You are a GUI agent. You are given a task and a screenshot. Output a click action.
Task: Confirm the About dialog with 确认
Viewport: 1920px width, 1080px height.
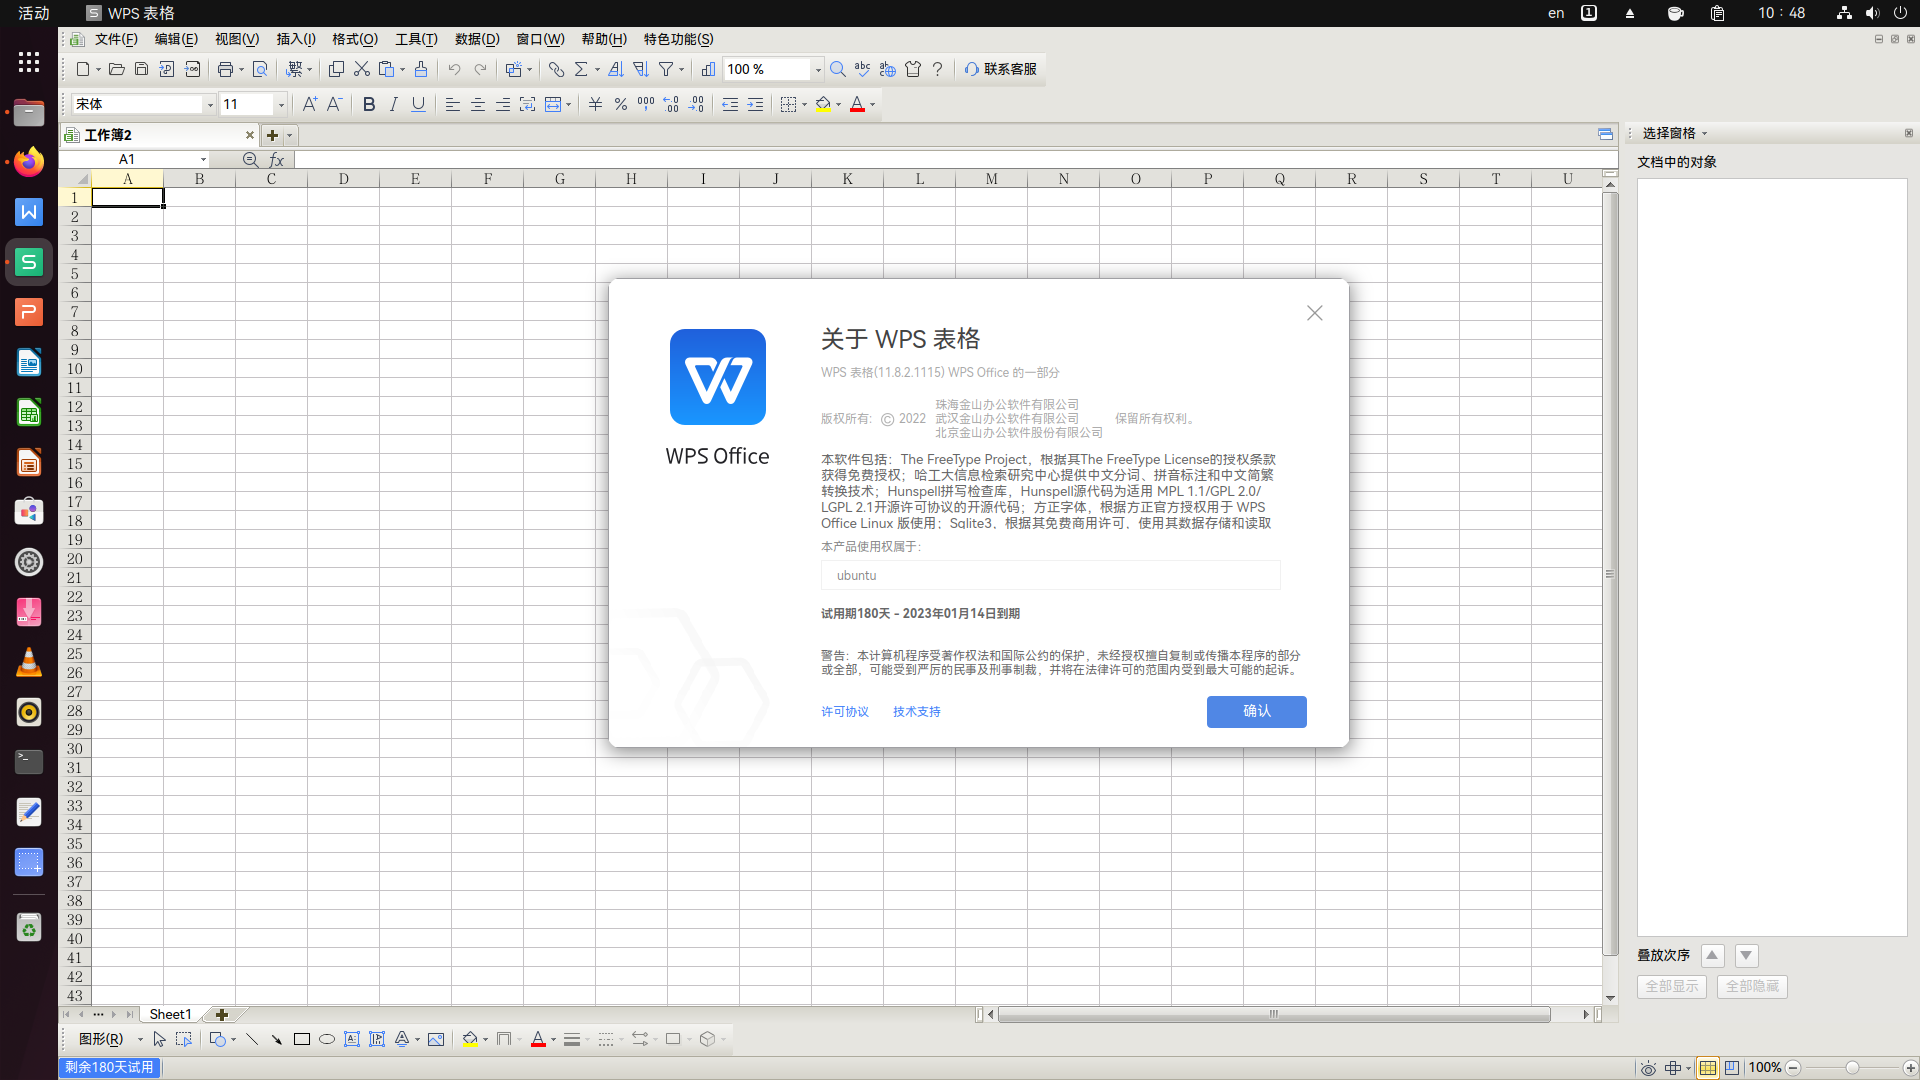[1257, 711]
